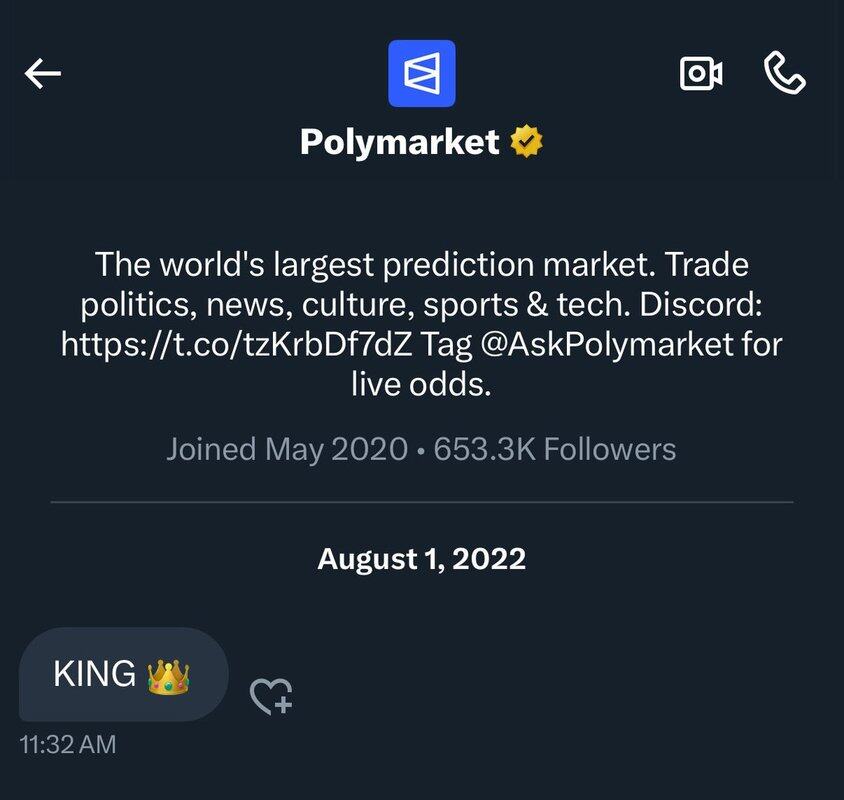Screen dimensions: 844x800
Task: Click the divider line below profile info
Action: 421,502
